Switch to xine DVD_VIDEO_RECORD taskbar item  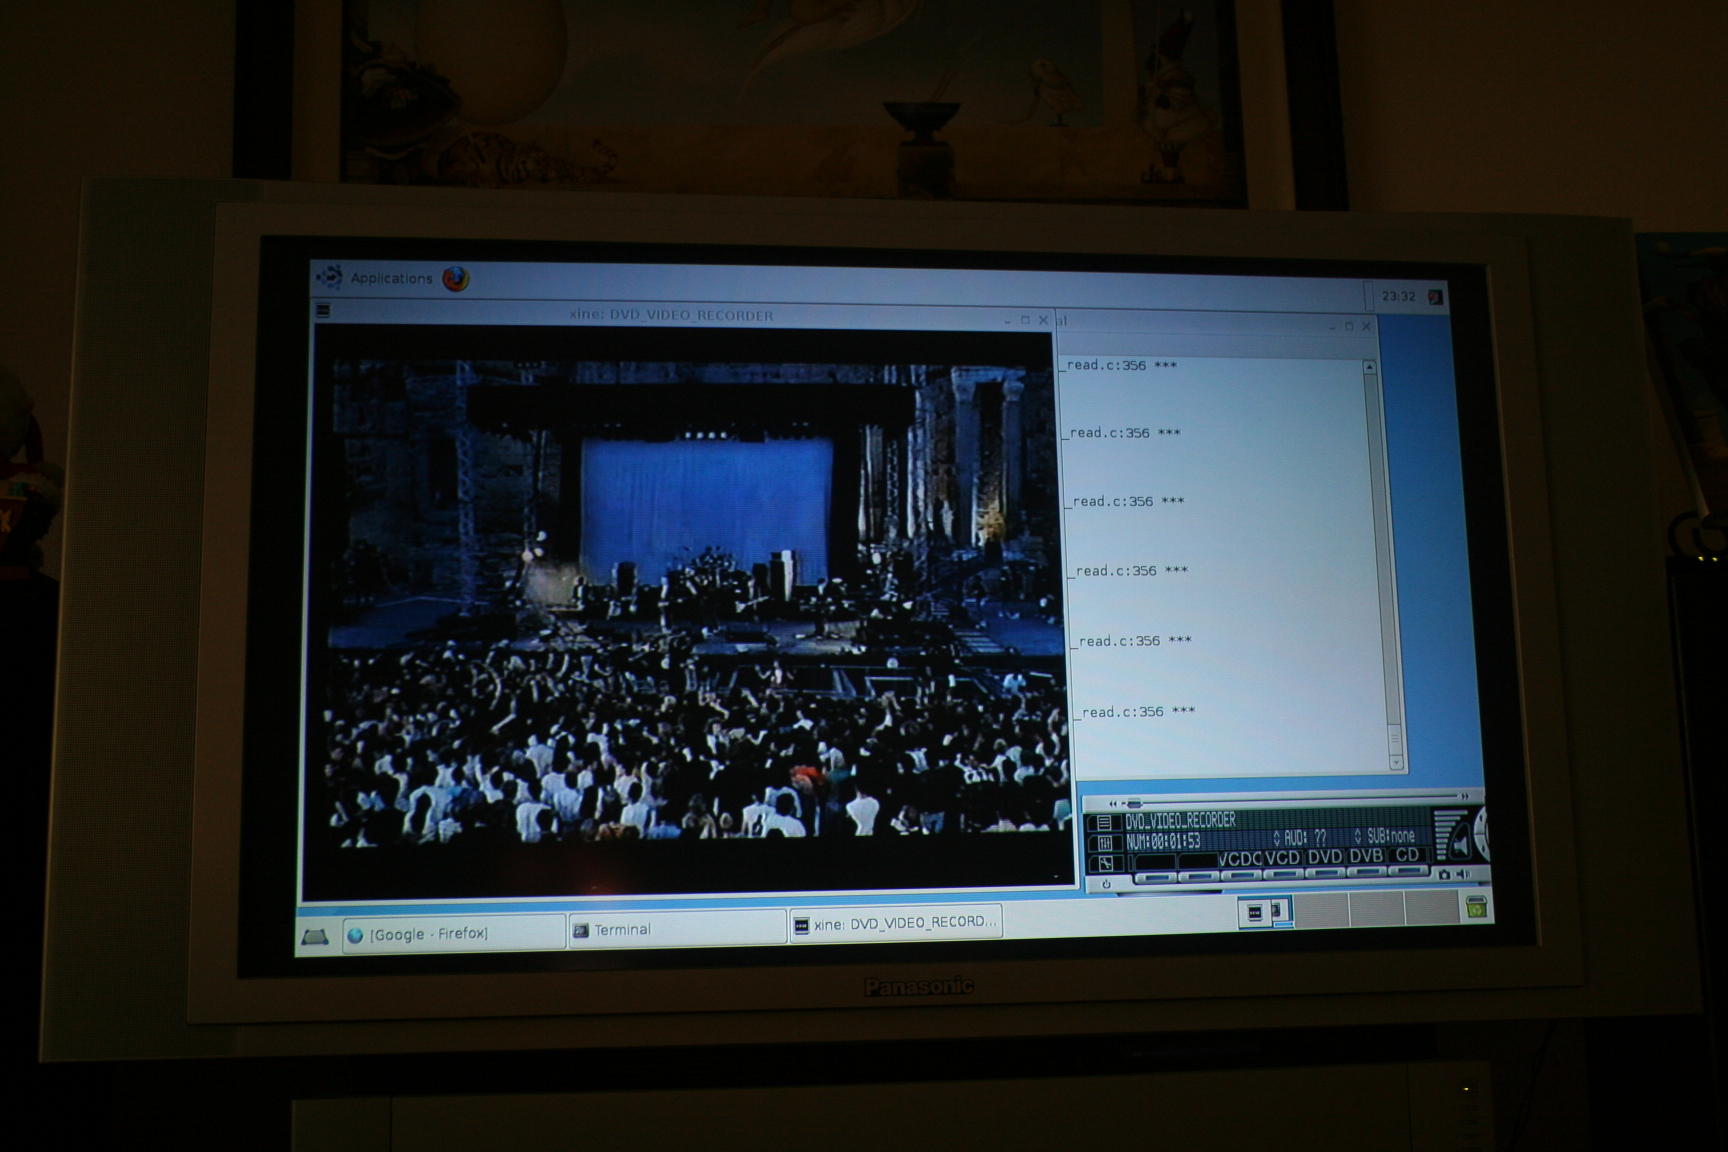coord(896,924)
